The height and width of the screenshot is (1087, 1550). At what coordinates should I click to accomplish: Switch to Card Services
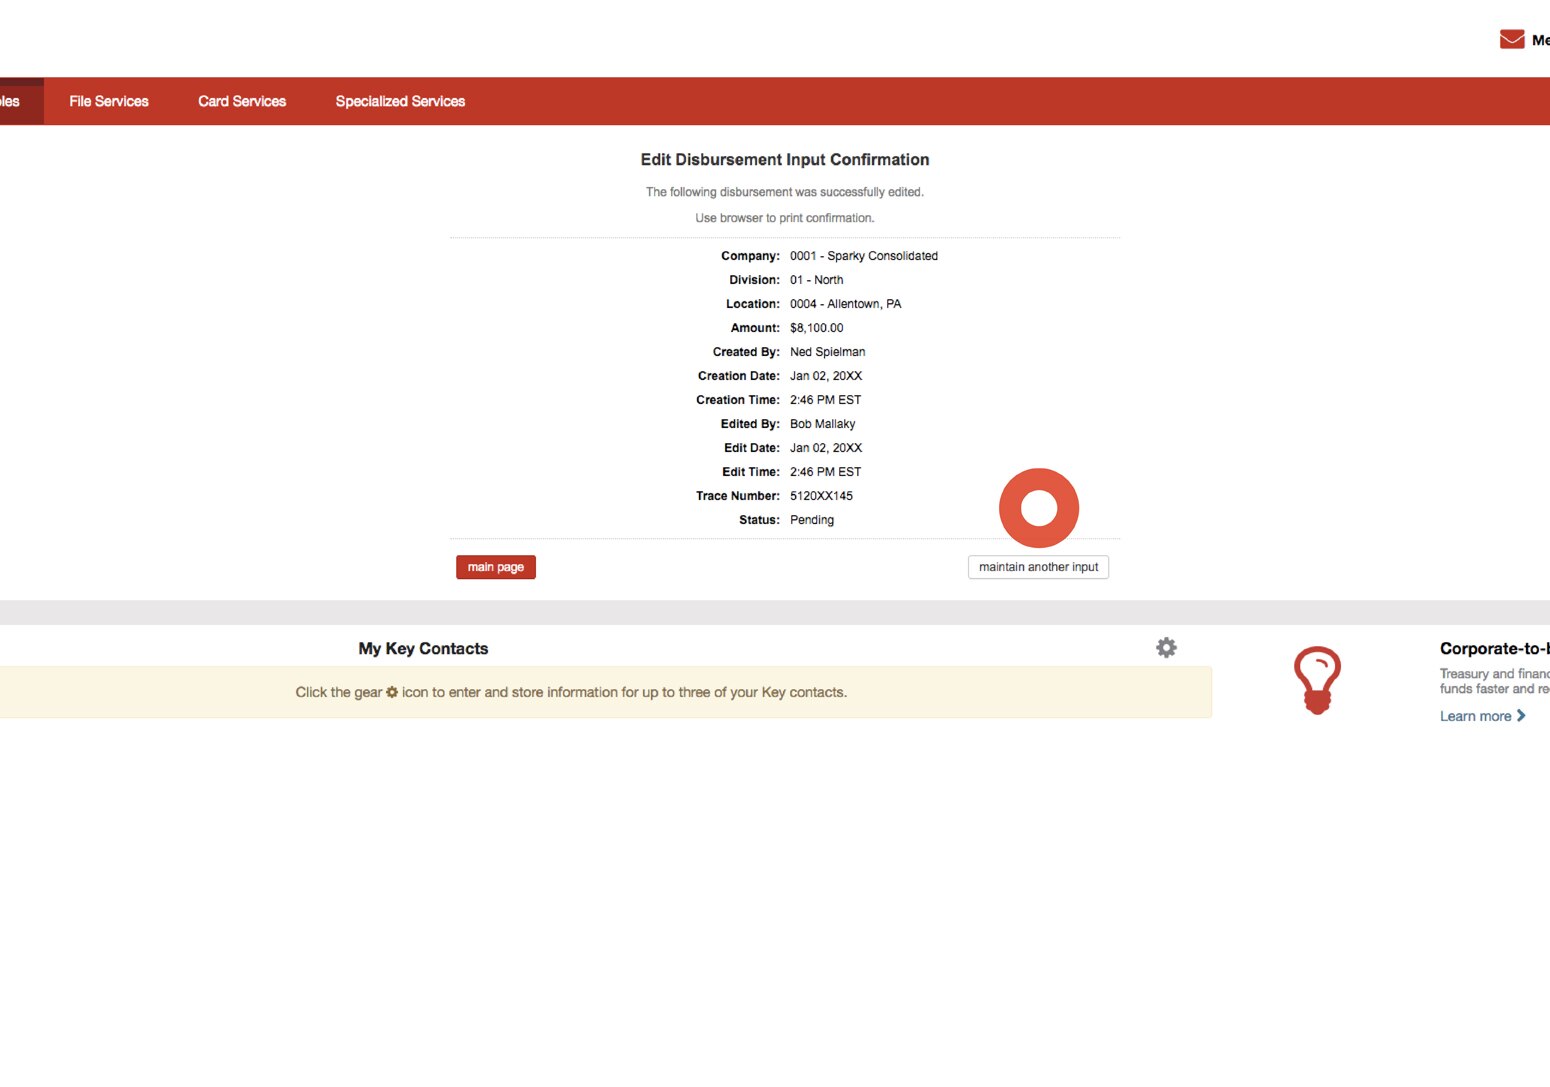click(241, 100)
